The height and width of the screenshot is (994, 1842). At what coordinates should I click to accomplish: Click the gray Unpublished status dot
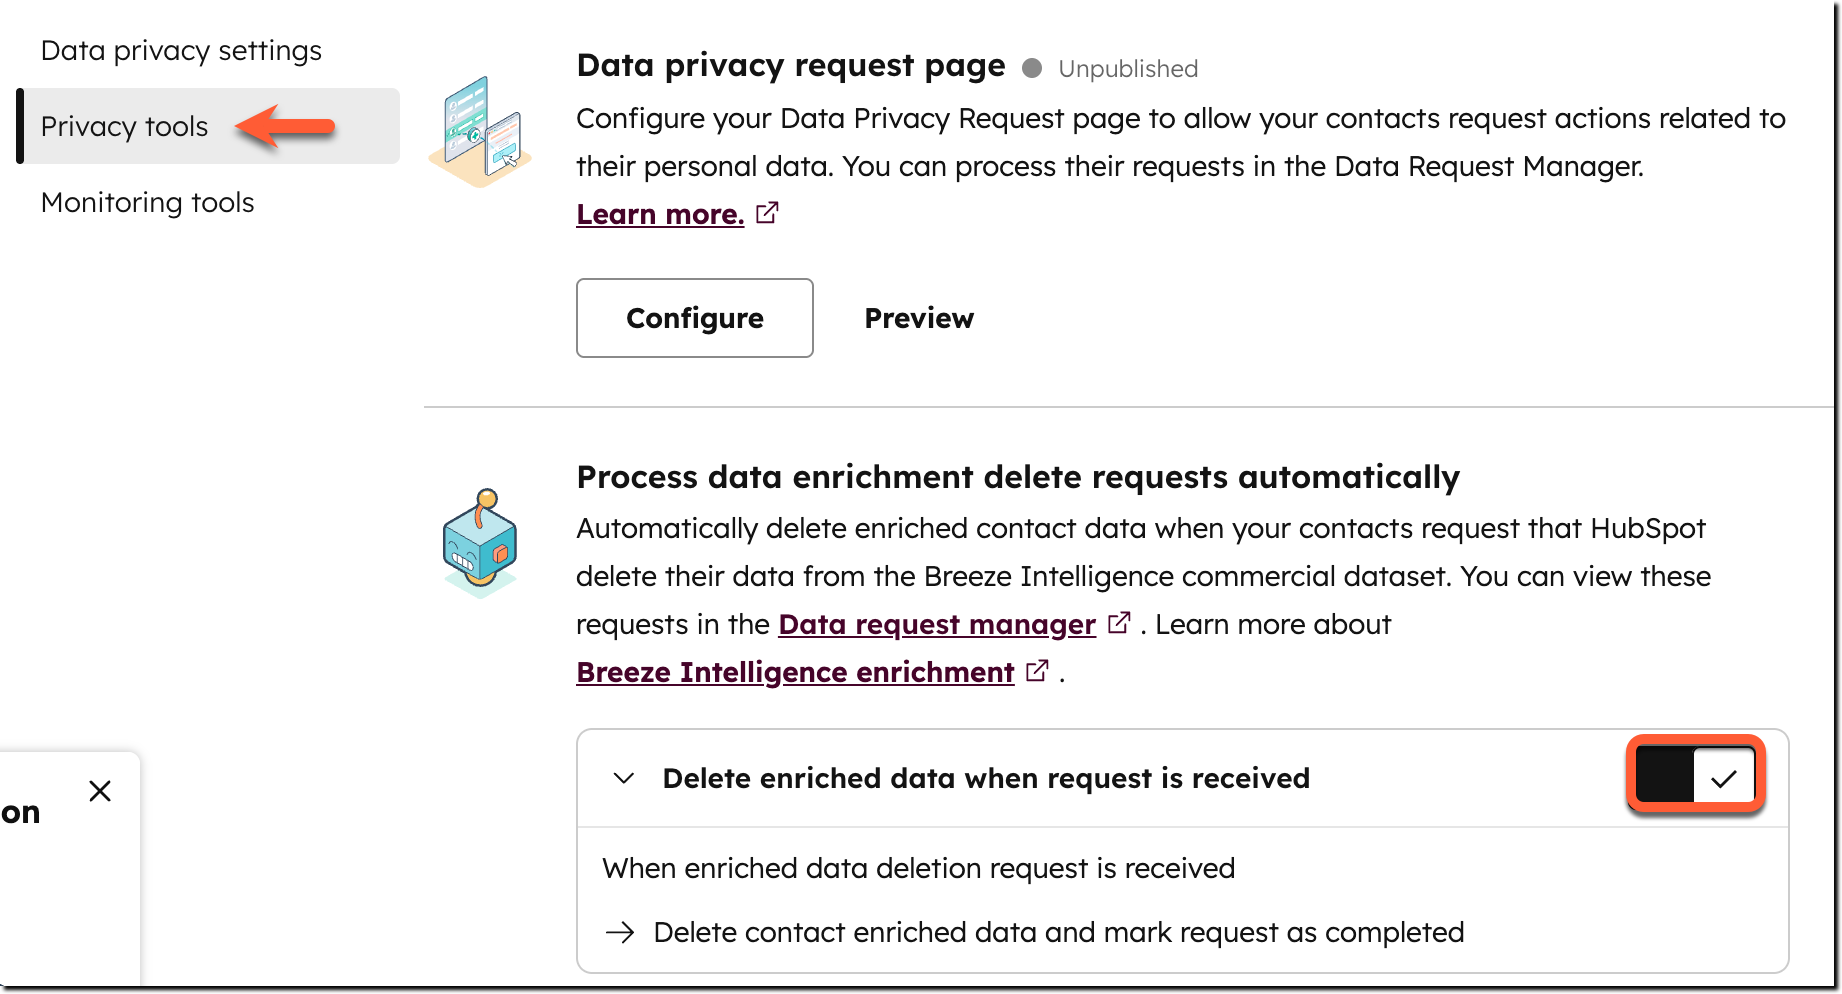pos(1033,68)
